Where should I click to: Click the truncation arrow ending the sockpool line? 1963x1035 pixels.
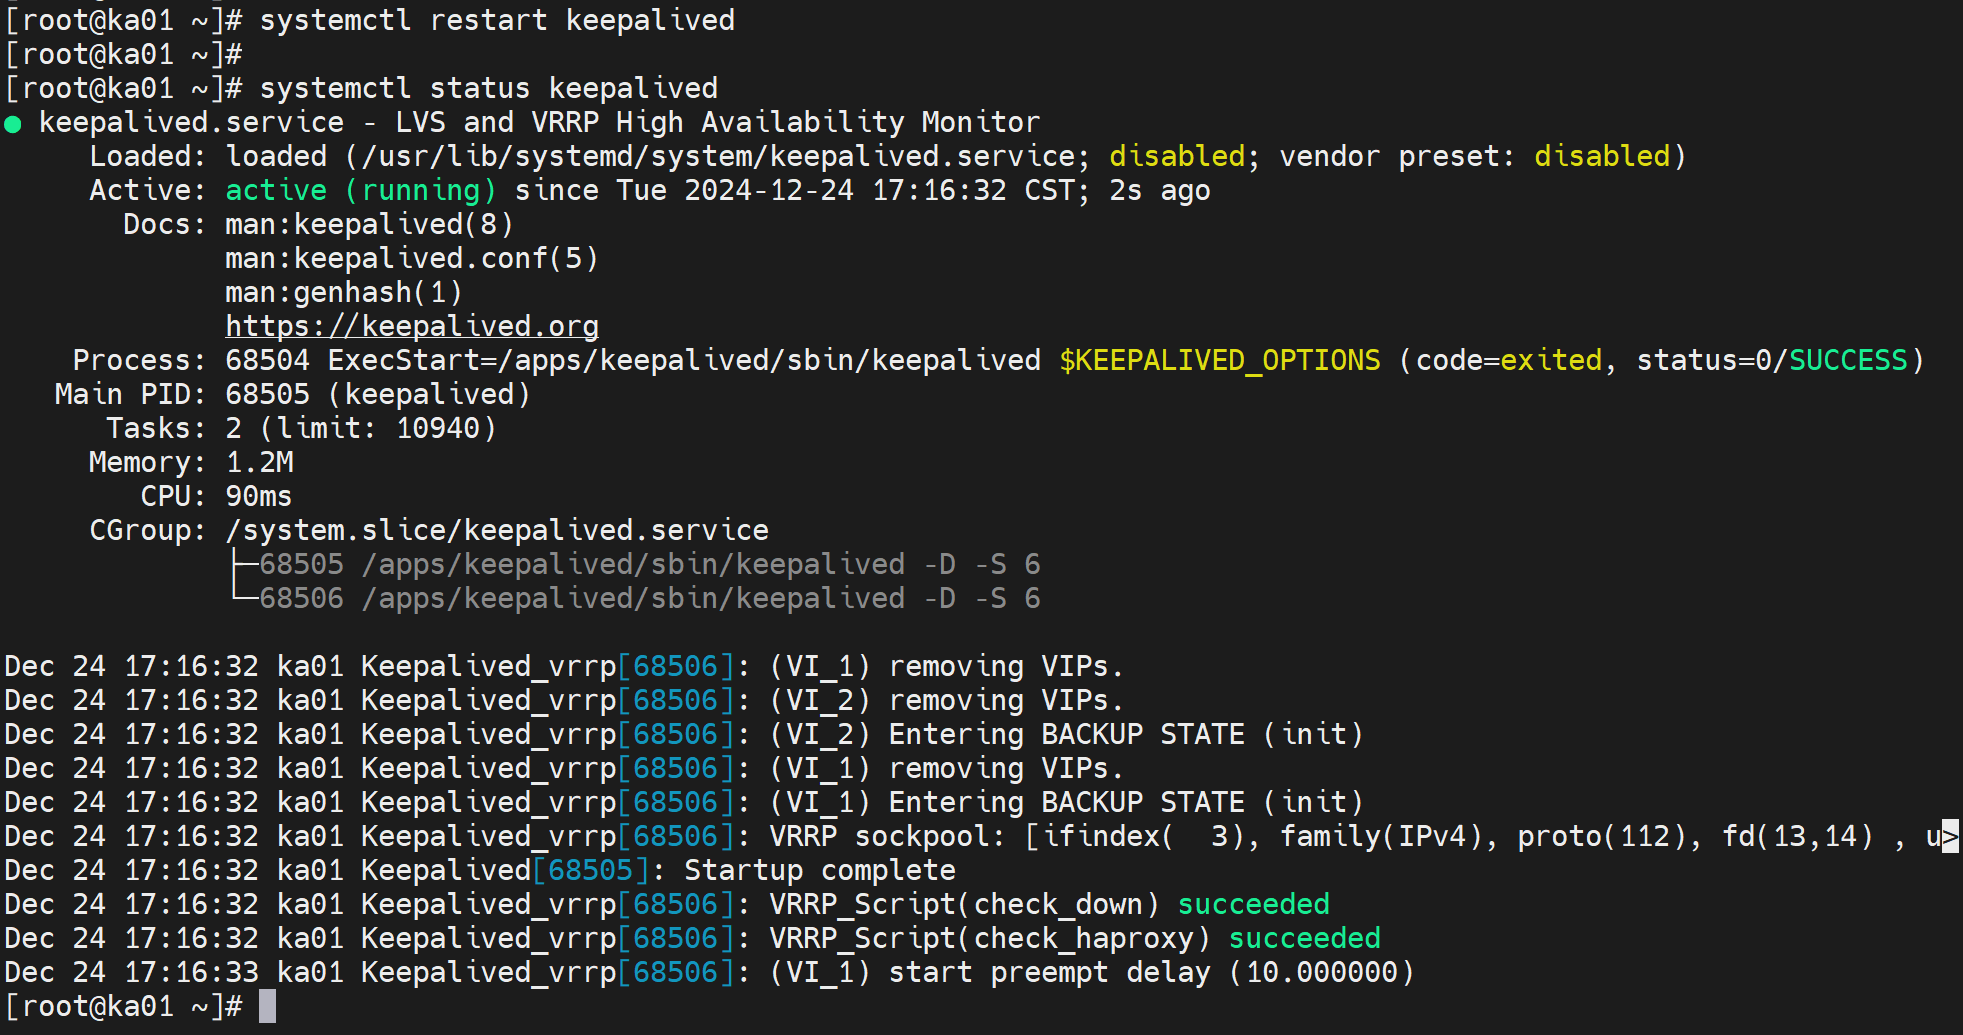click(x=1949, y=836)
